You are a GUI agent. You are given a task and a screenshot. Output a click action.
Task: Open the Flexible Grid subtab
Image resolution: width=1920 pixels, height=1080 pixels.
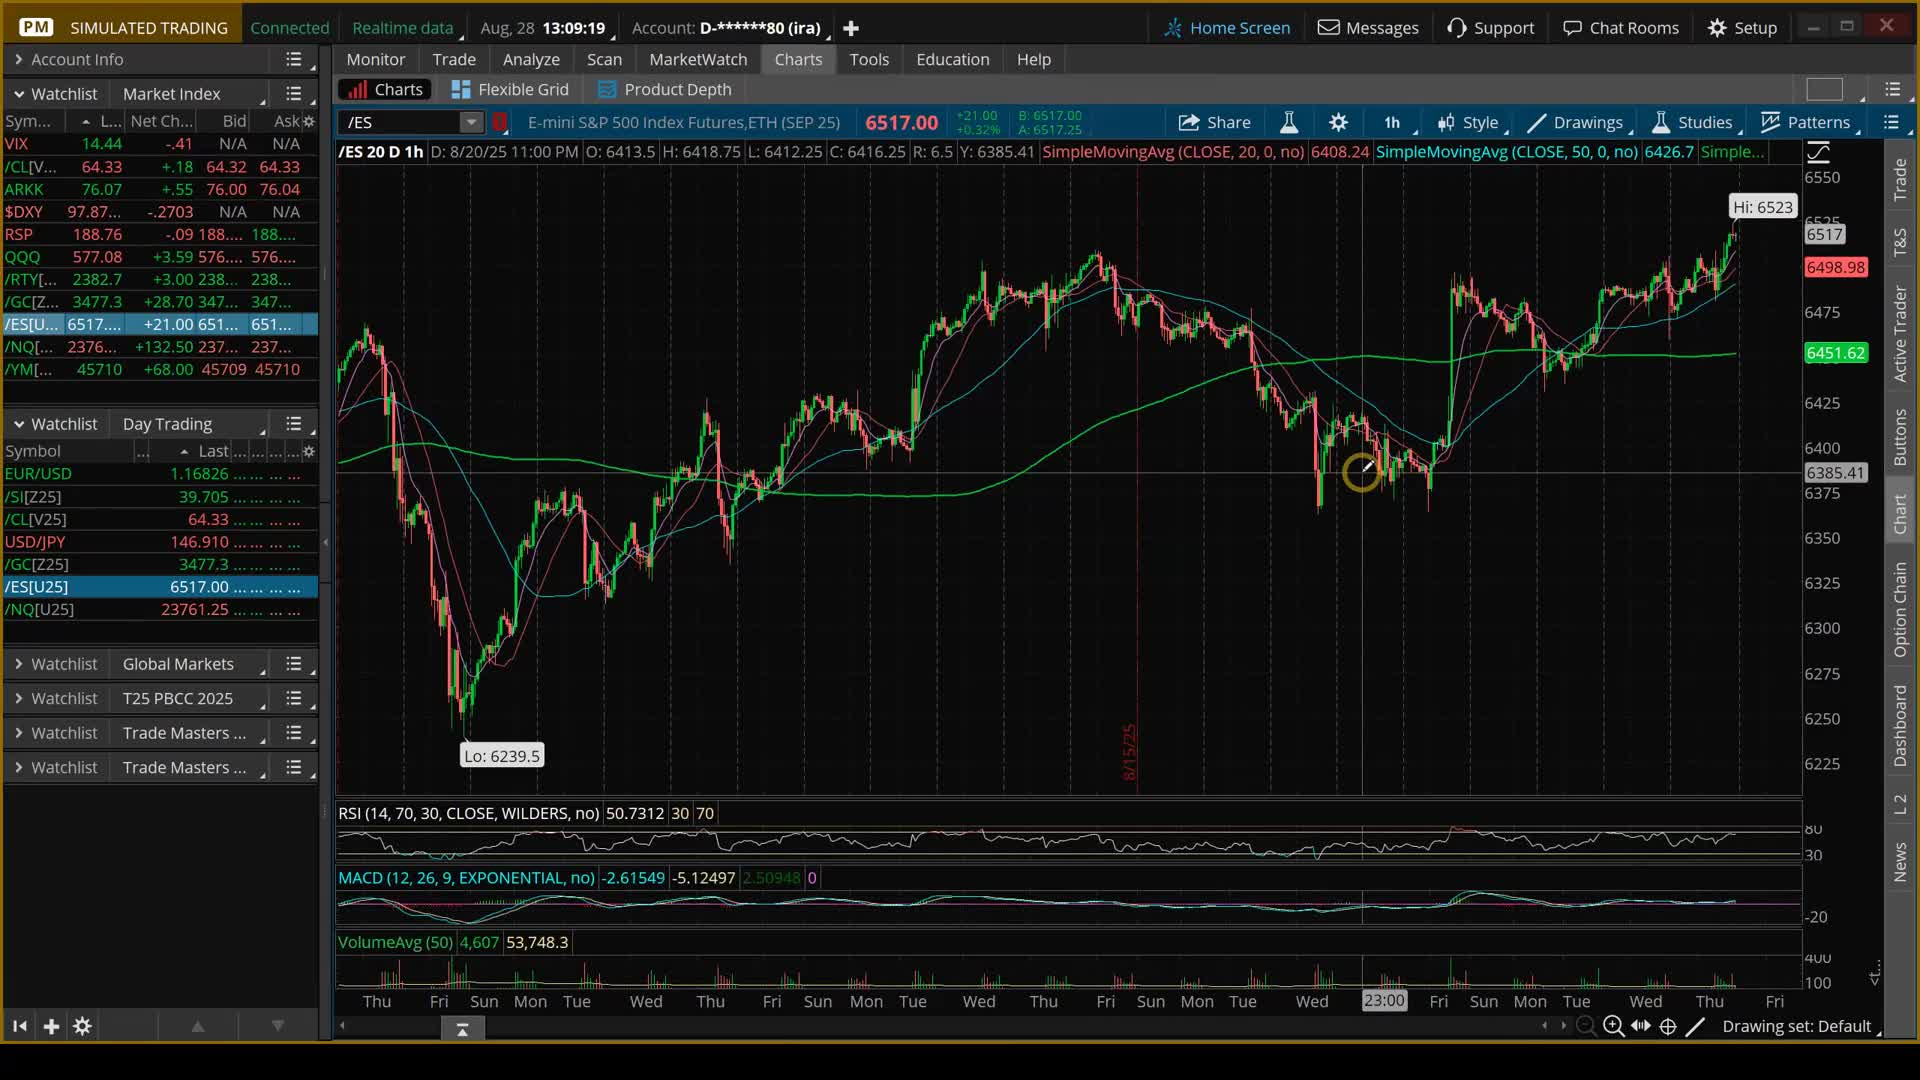click(x=510, y=89)
